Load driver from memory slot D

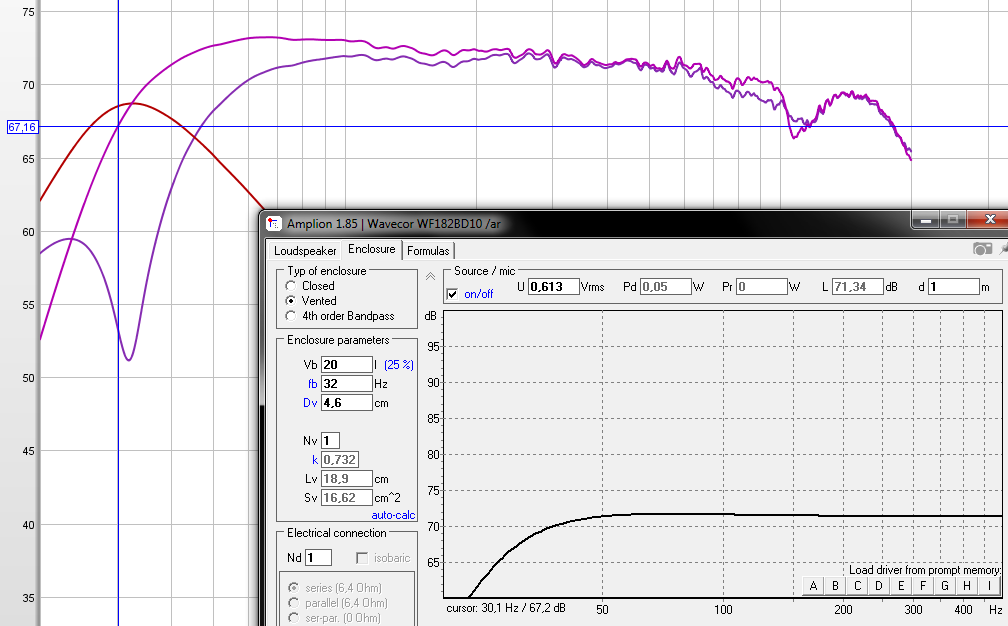coord(879,586)
